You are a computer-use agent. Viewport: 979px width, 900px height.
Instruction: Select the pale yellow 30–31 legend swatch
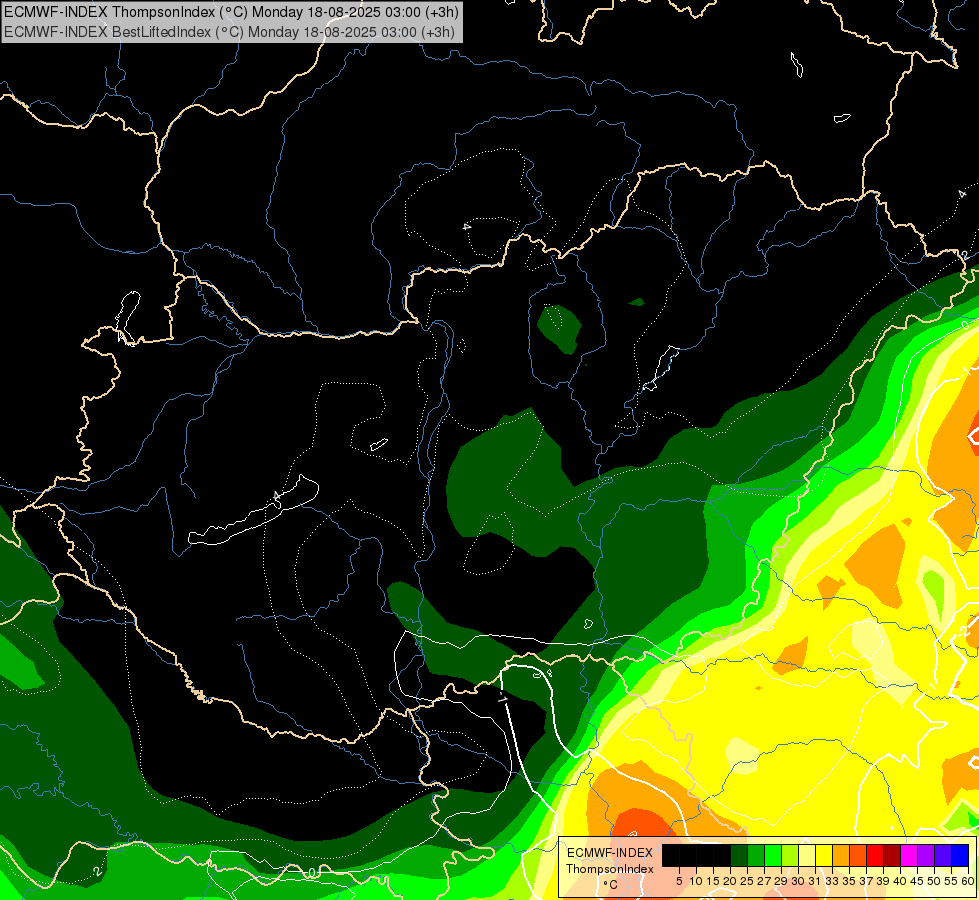[x=807, y=855]
